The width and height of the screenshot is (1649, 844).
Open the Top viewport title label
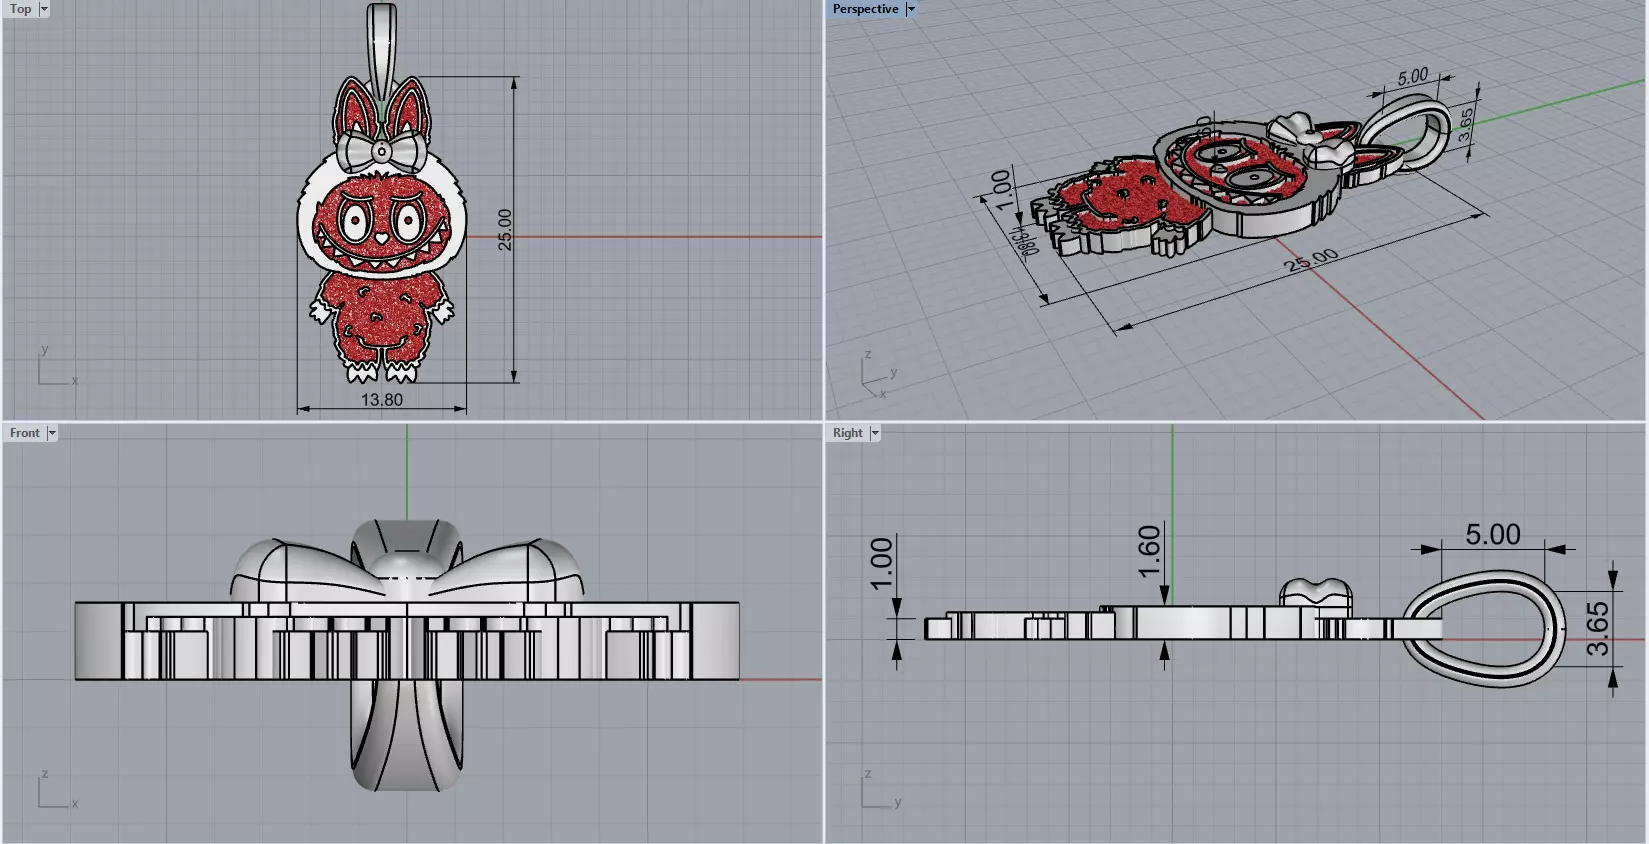[x=20, y=9]
